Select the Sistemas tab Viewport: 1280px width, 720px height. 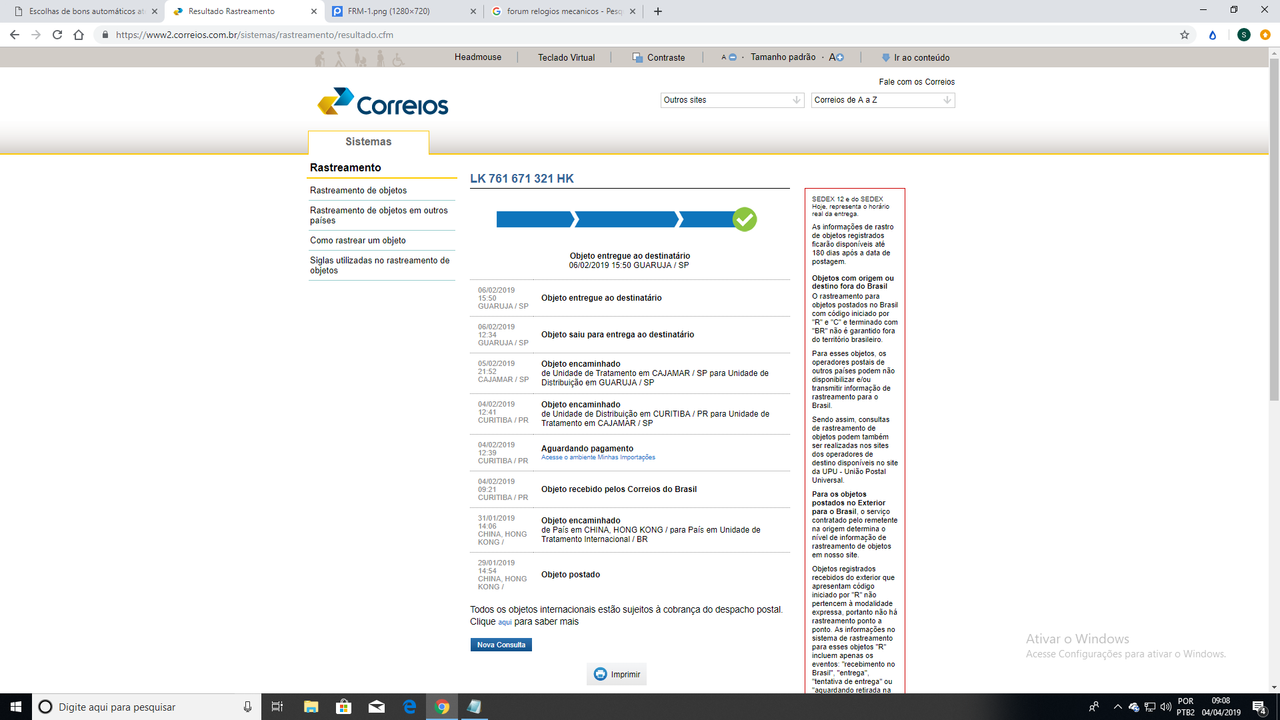click(x=368, y=142)
